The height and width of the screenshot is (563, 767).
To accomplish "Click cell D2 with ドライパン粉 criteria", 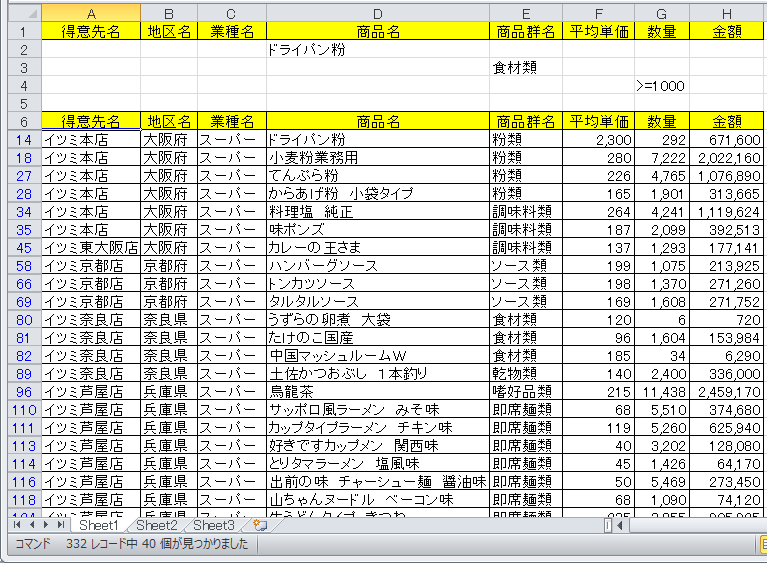I will [x=377, y=50].
